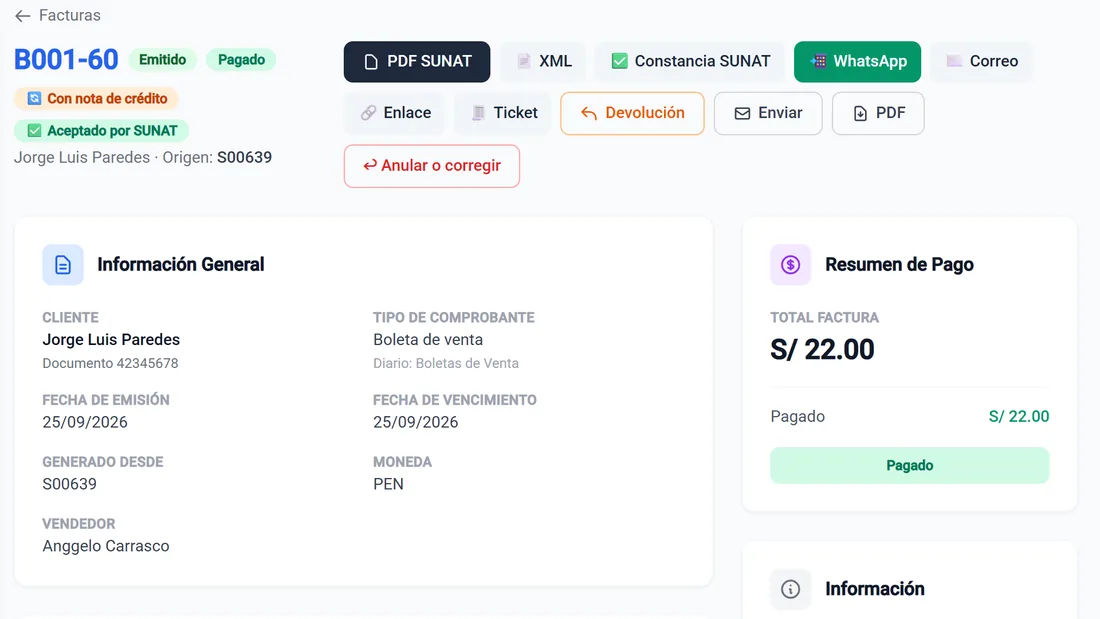Click the return arrow icon on Devolución
The width and height of the screenshot is (1100, 619).
coord(589,114)
